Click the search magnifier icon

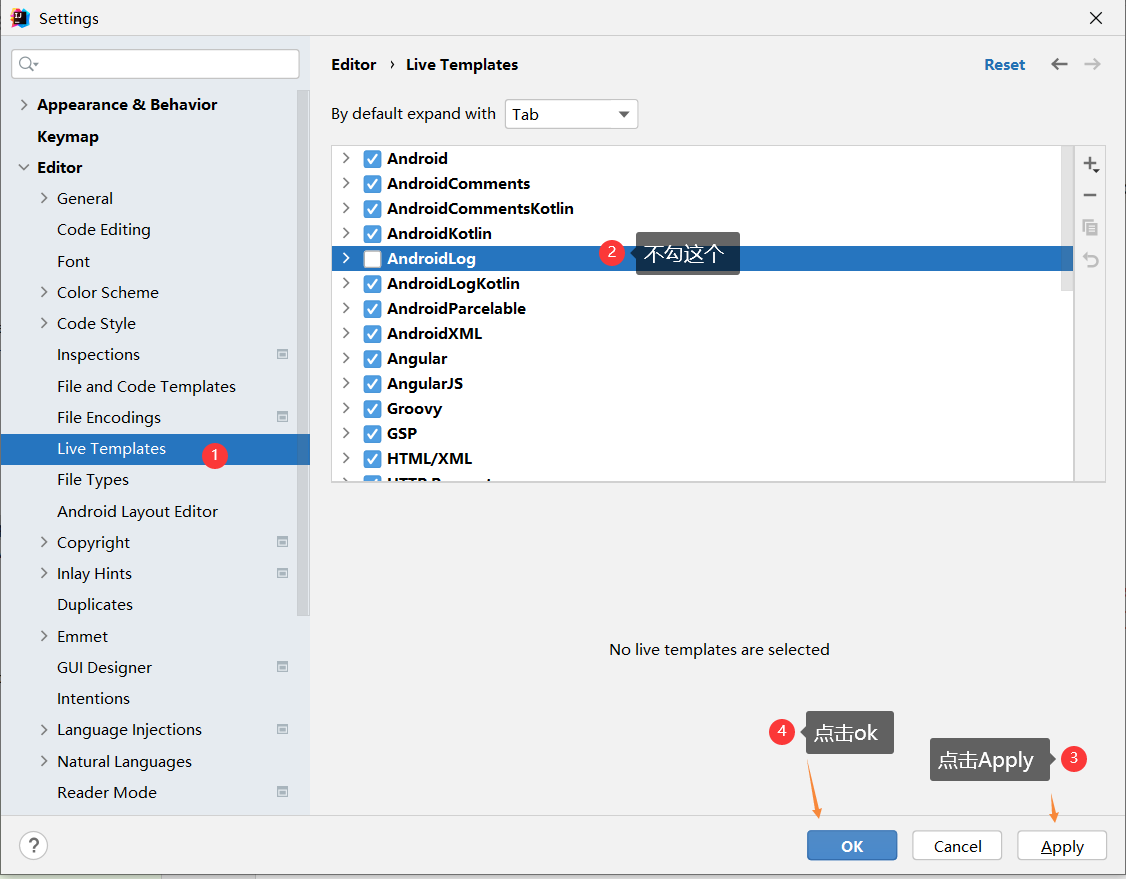click(x=27, y=64)
